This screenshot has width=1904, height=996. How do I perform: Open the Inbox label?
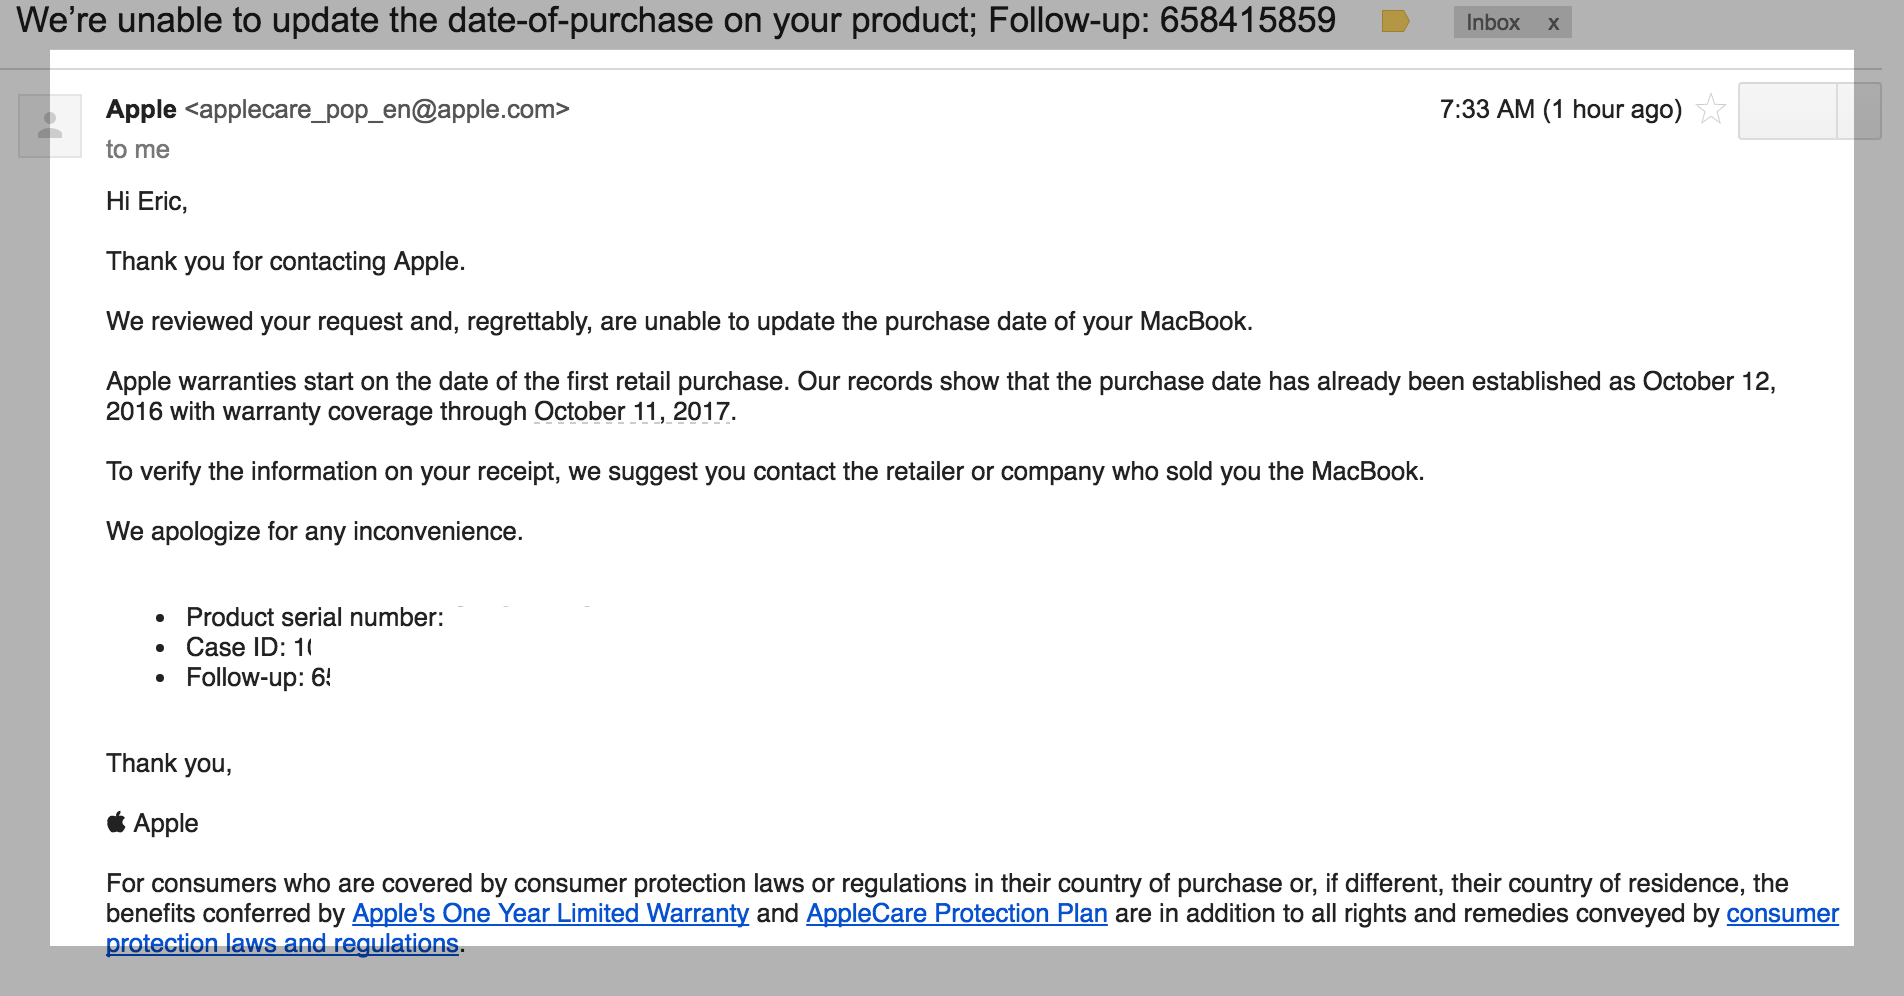click(x=1493, y=22)
